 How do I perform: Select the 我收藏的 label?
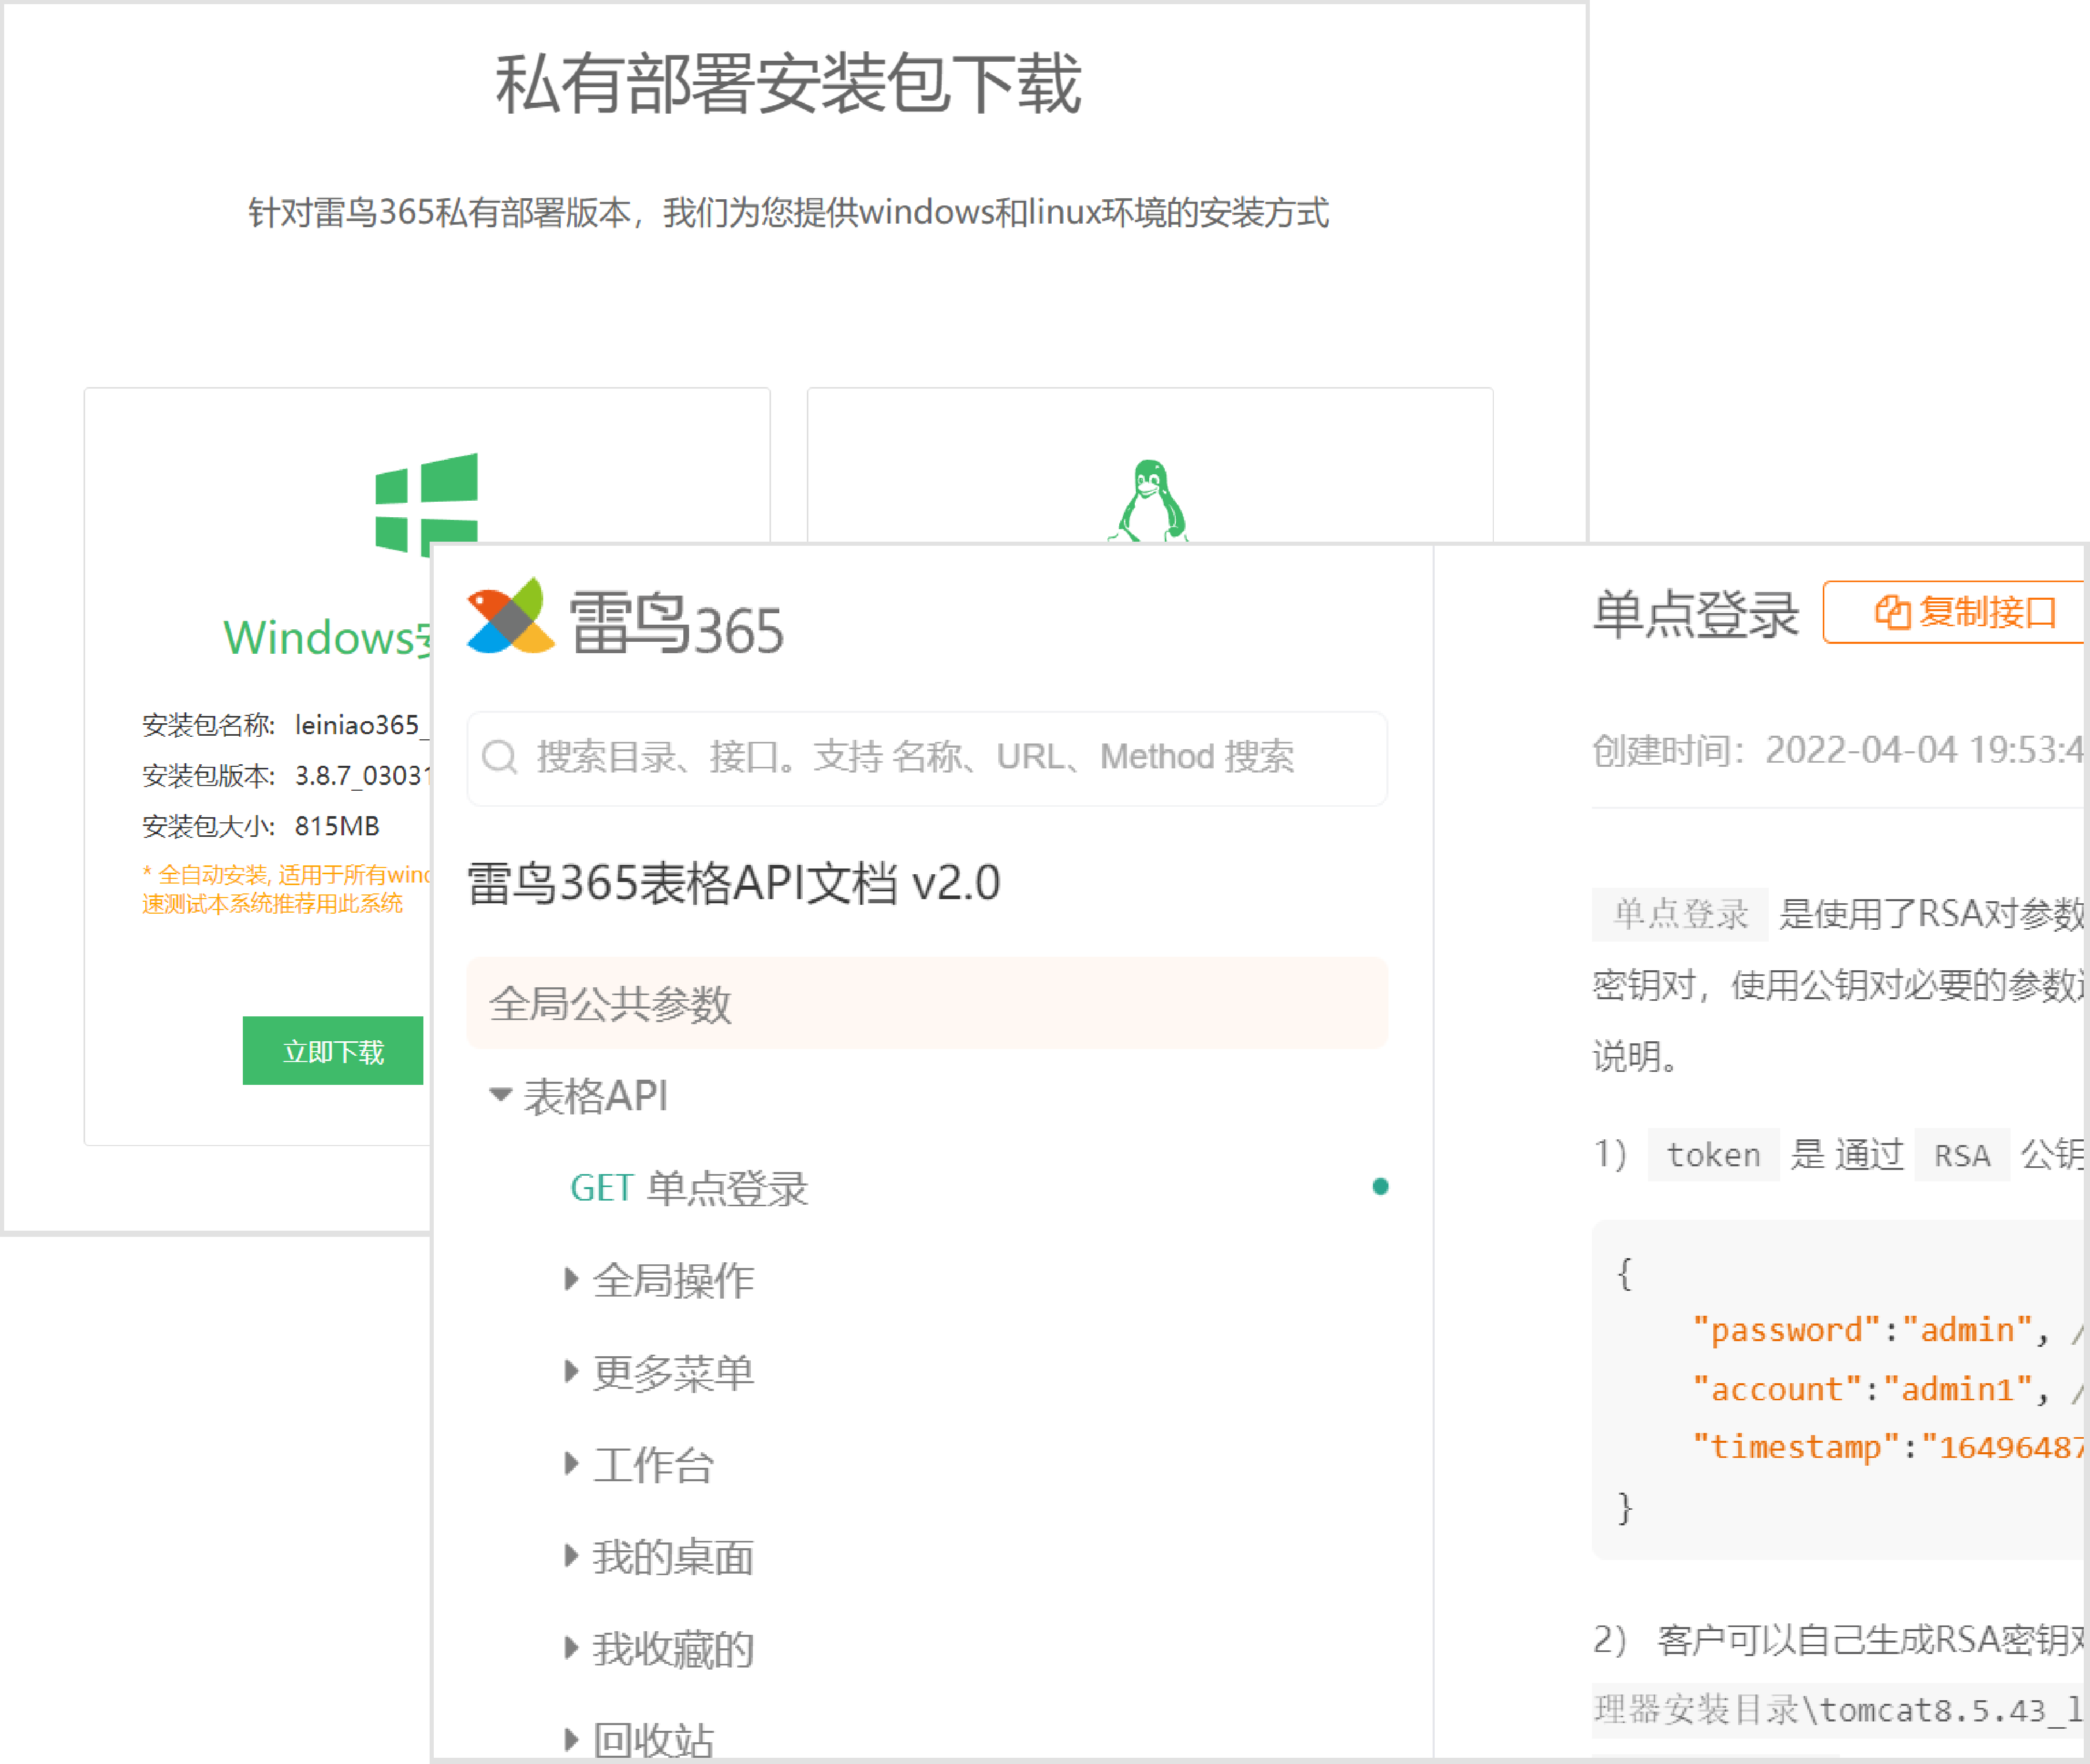(x=673, y=1649)
